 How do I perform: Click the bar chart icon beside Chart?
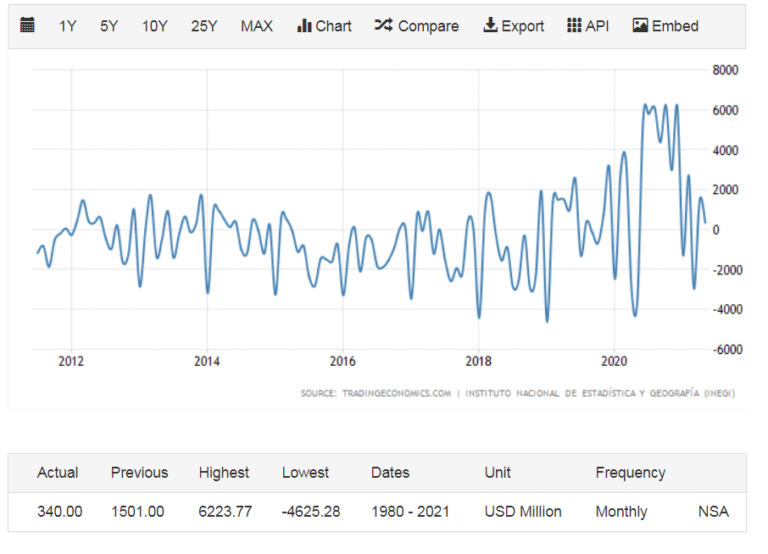click(304, 25)
